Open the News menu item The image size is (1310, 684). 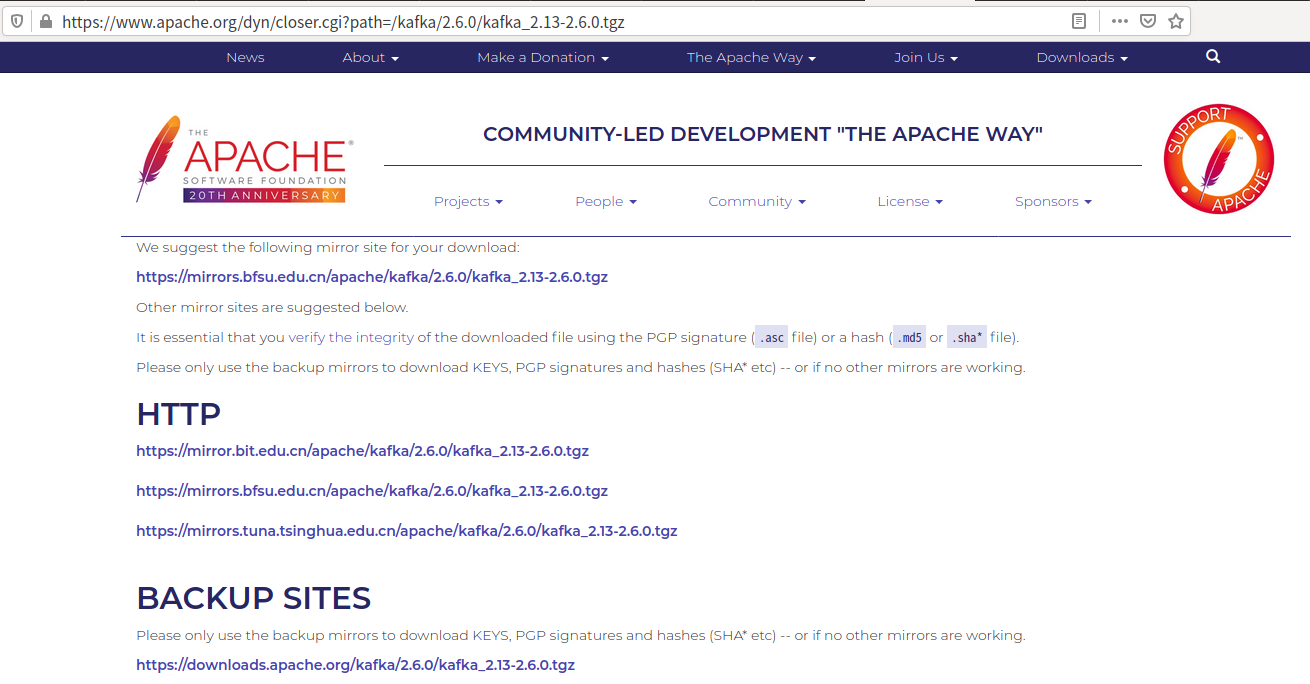[245, 57]
